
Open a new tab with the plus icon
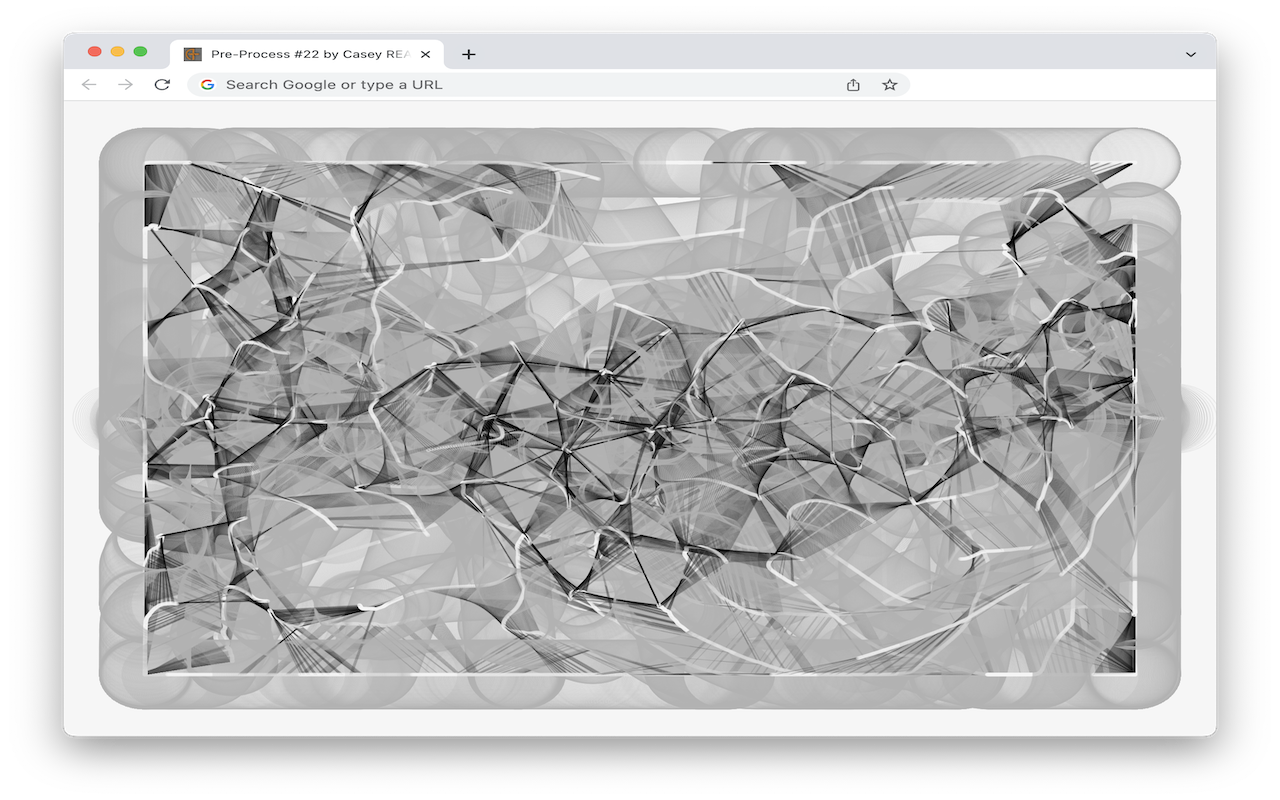467,55
